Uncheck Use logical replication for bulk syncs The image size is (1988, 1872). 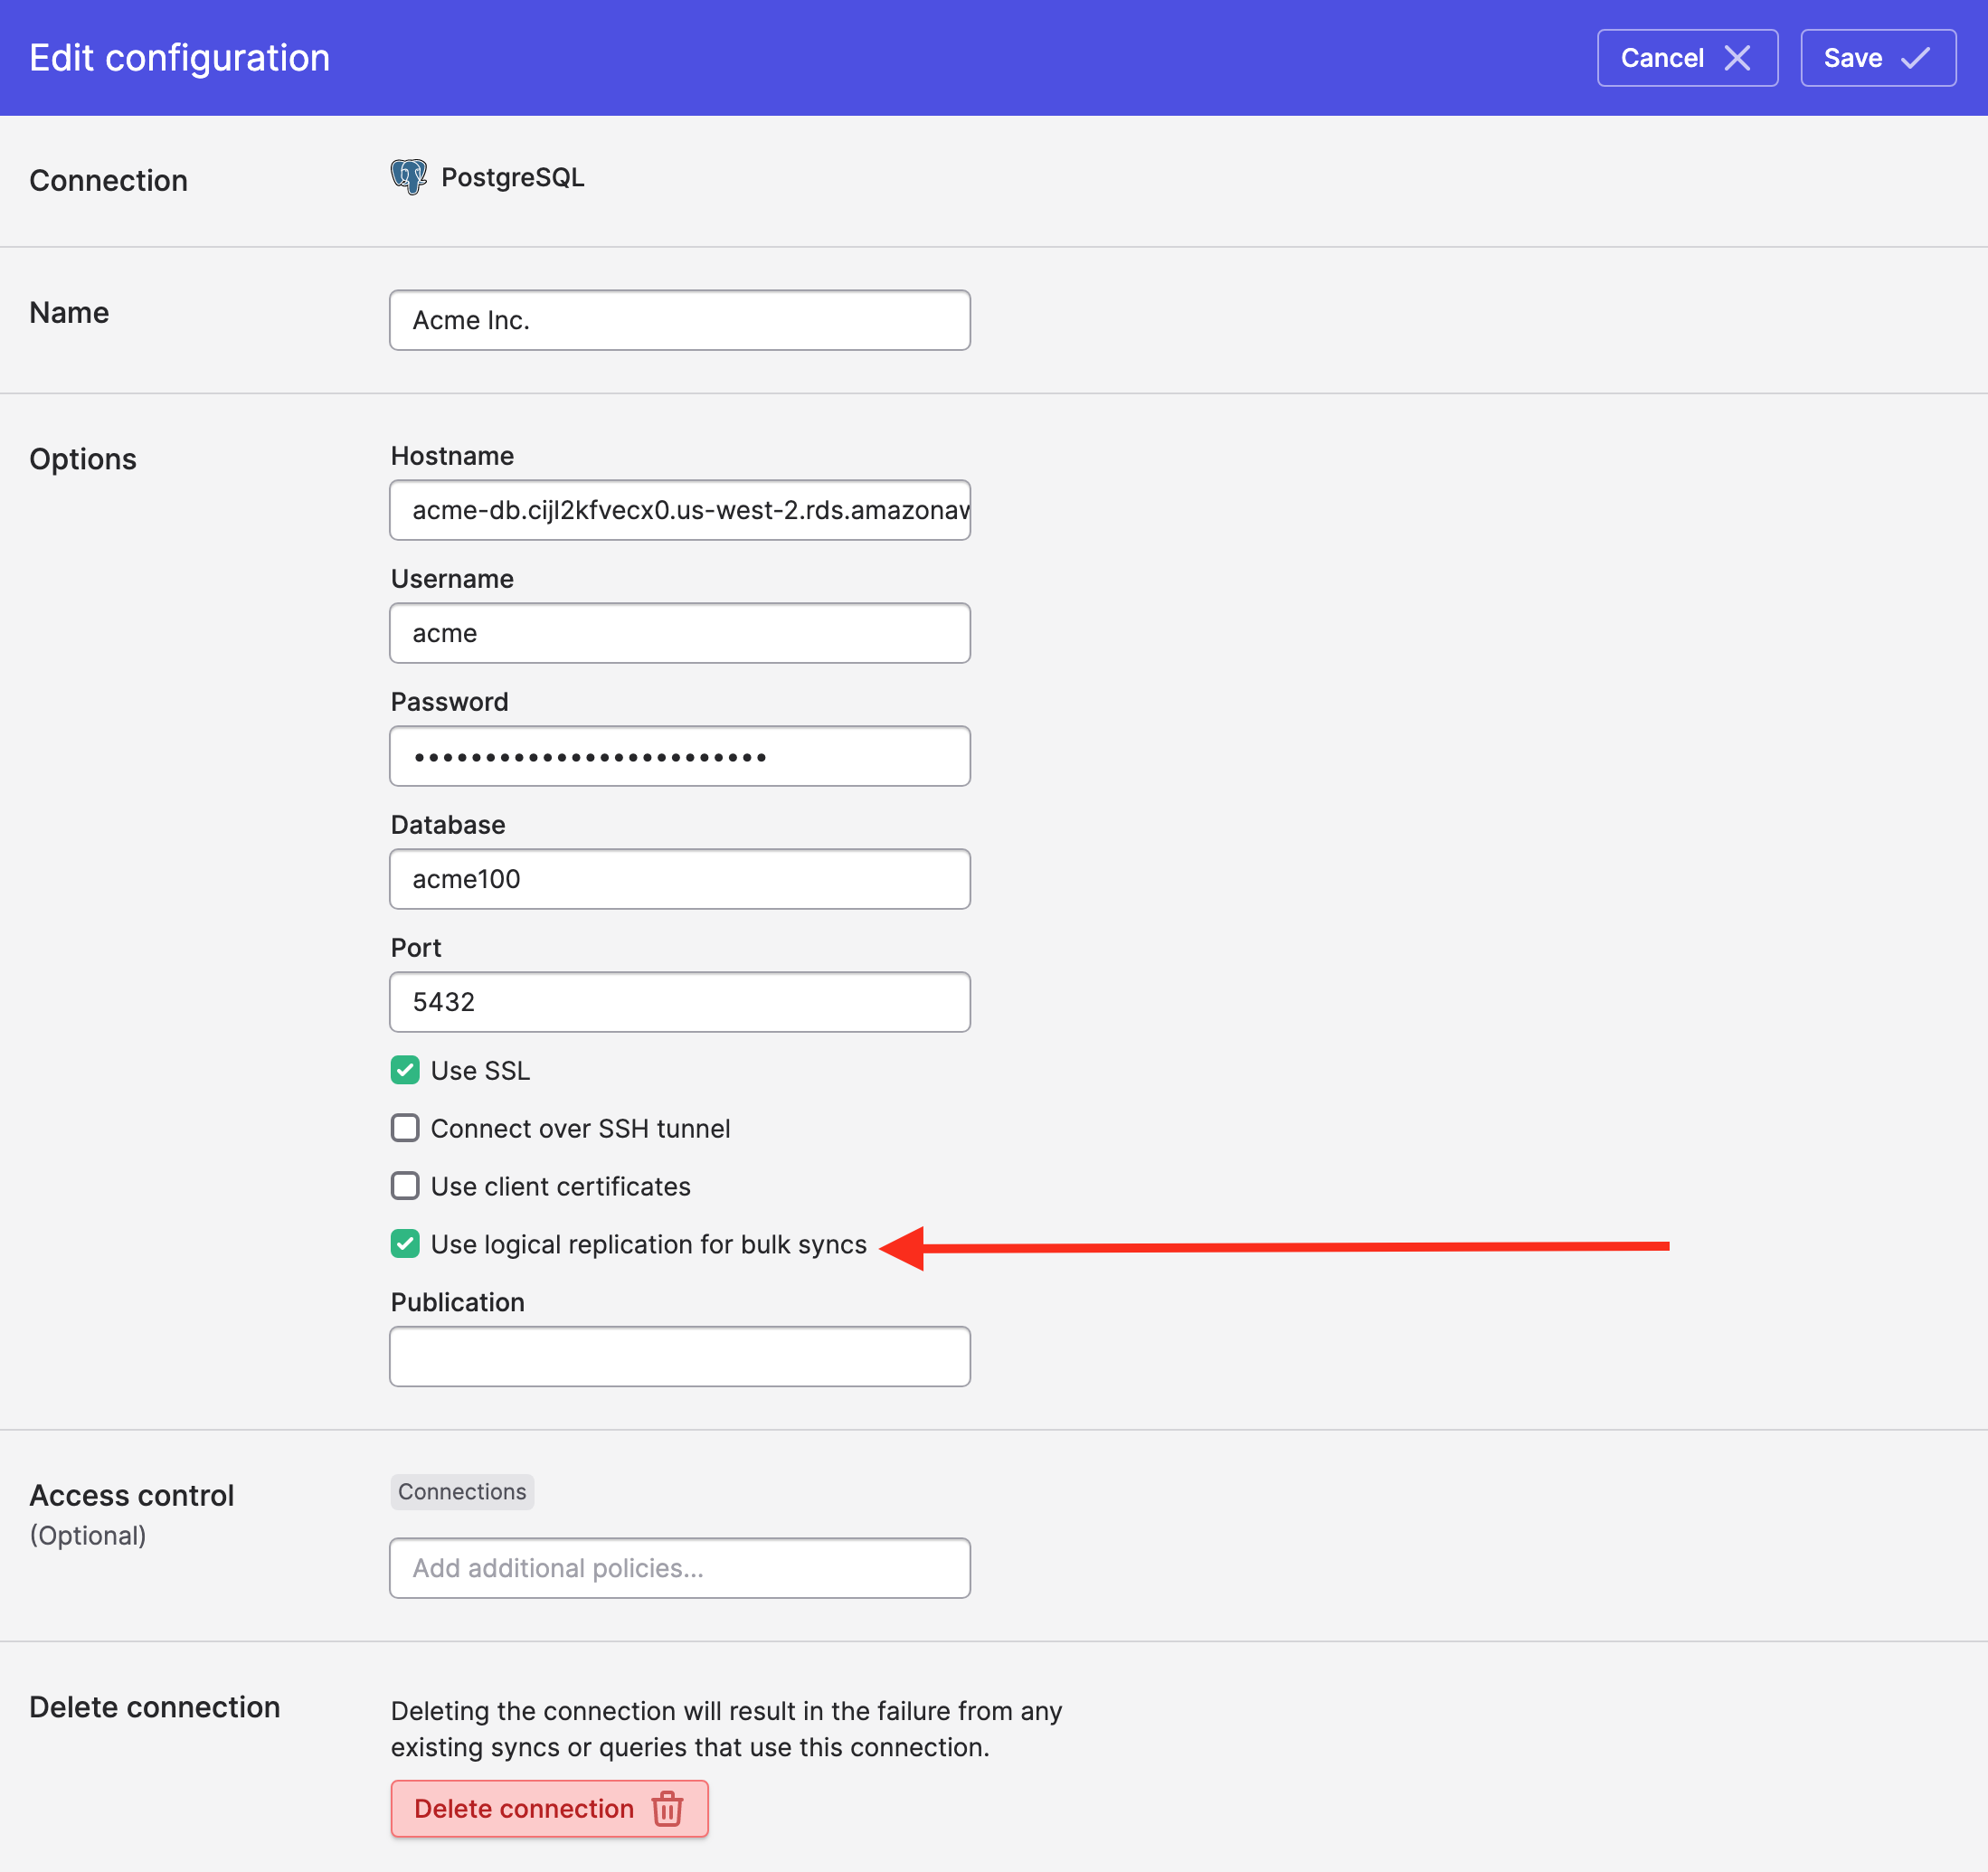coord(405,1244)
